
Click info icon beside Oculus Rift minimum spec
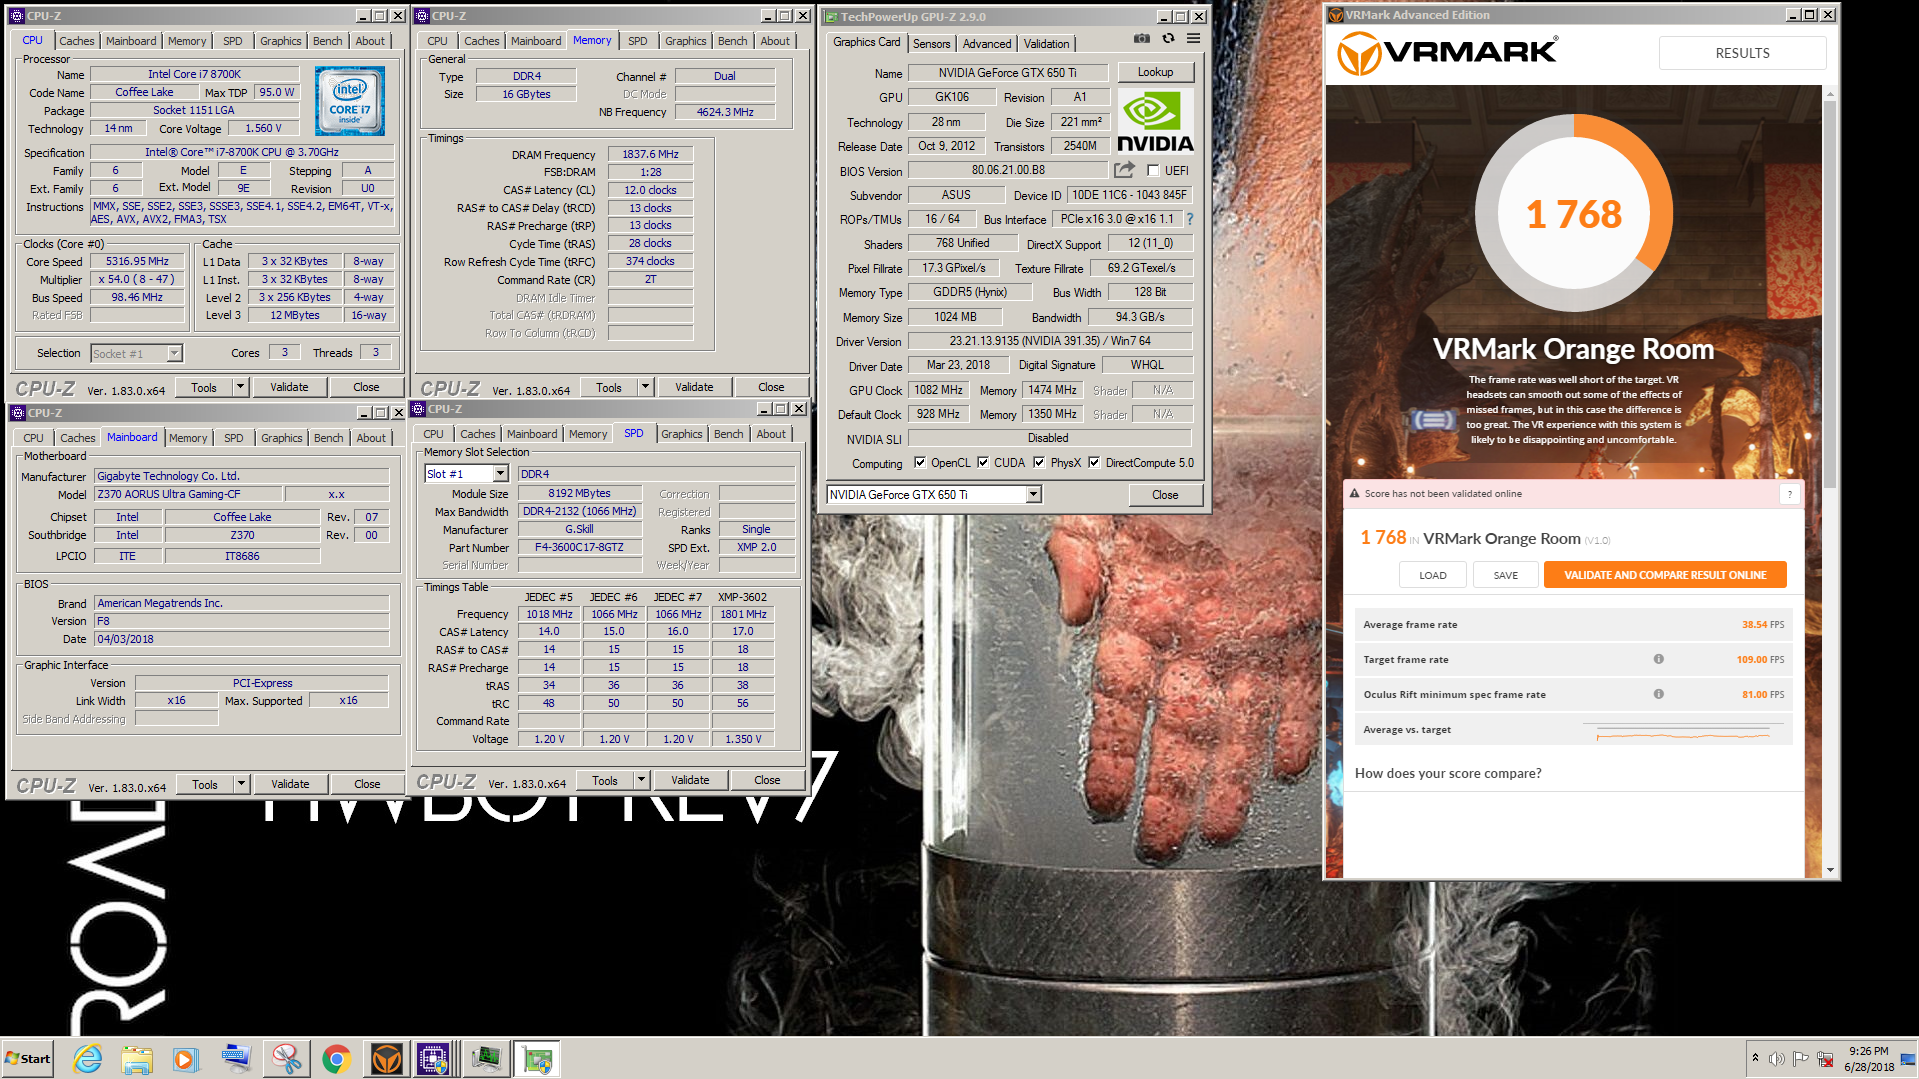pos(1658,694)
